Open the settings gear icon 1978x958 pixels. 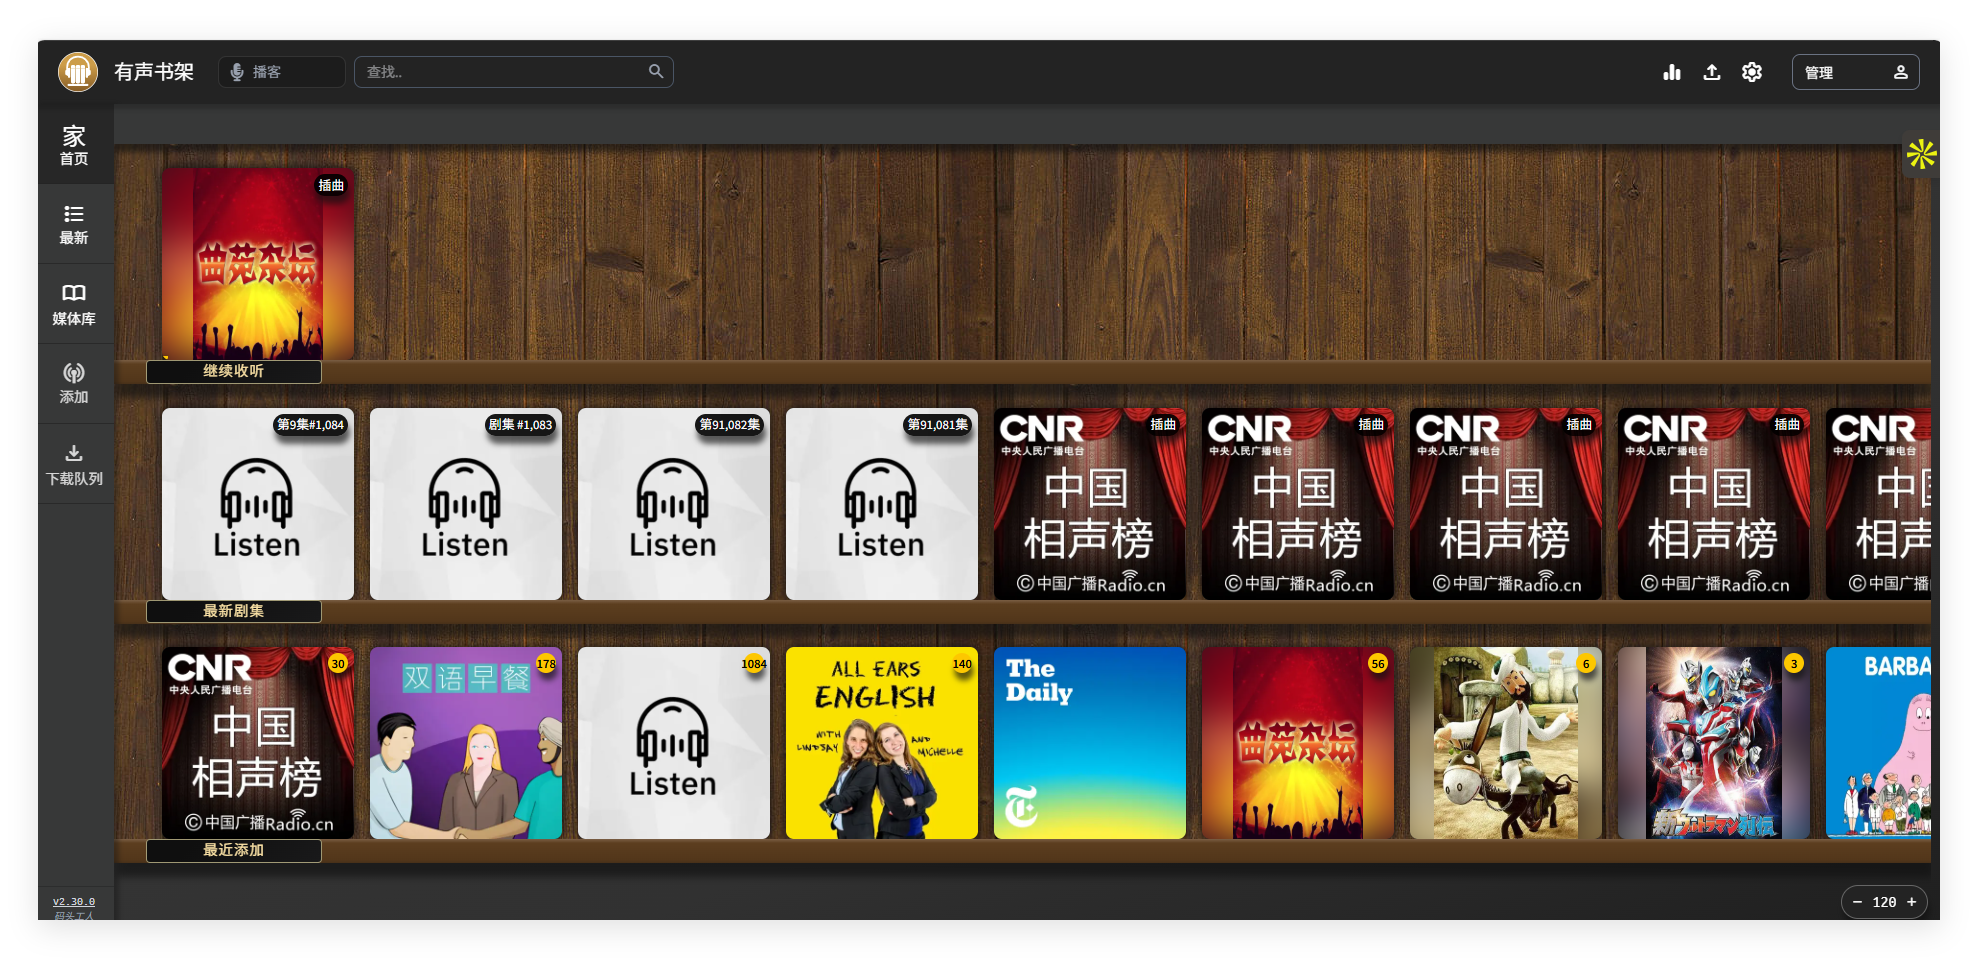(x=1752, y=72)
